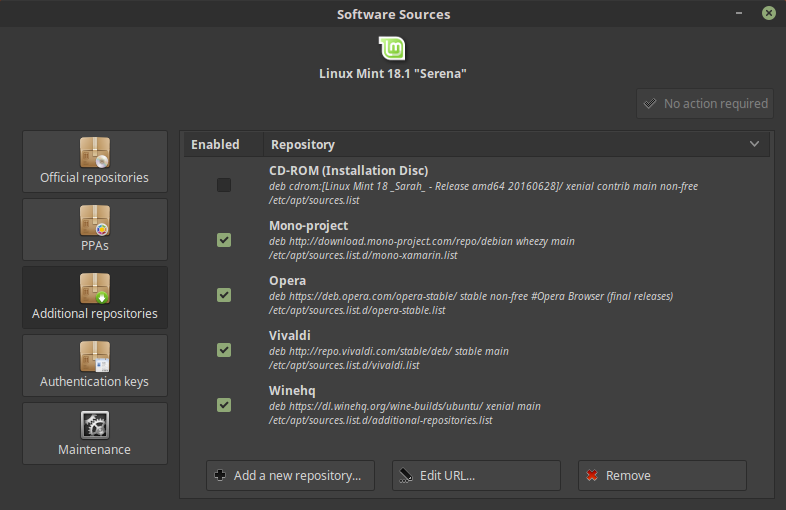Expand the column chooser chevron
The image size is (786, 510).
pyautogui.click(x=754, y=144)
